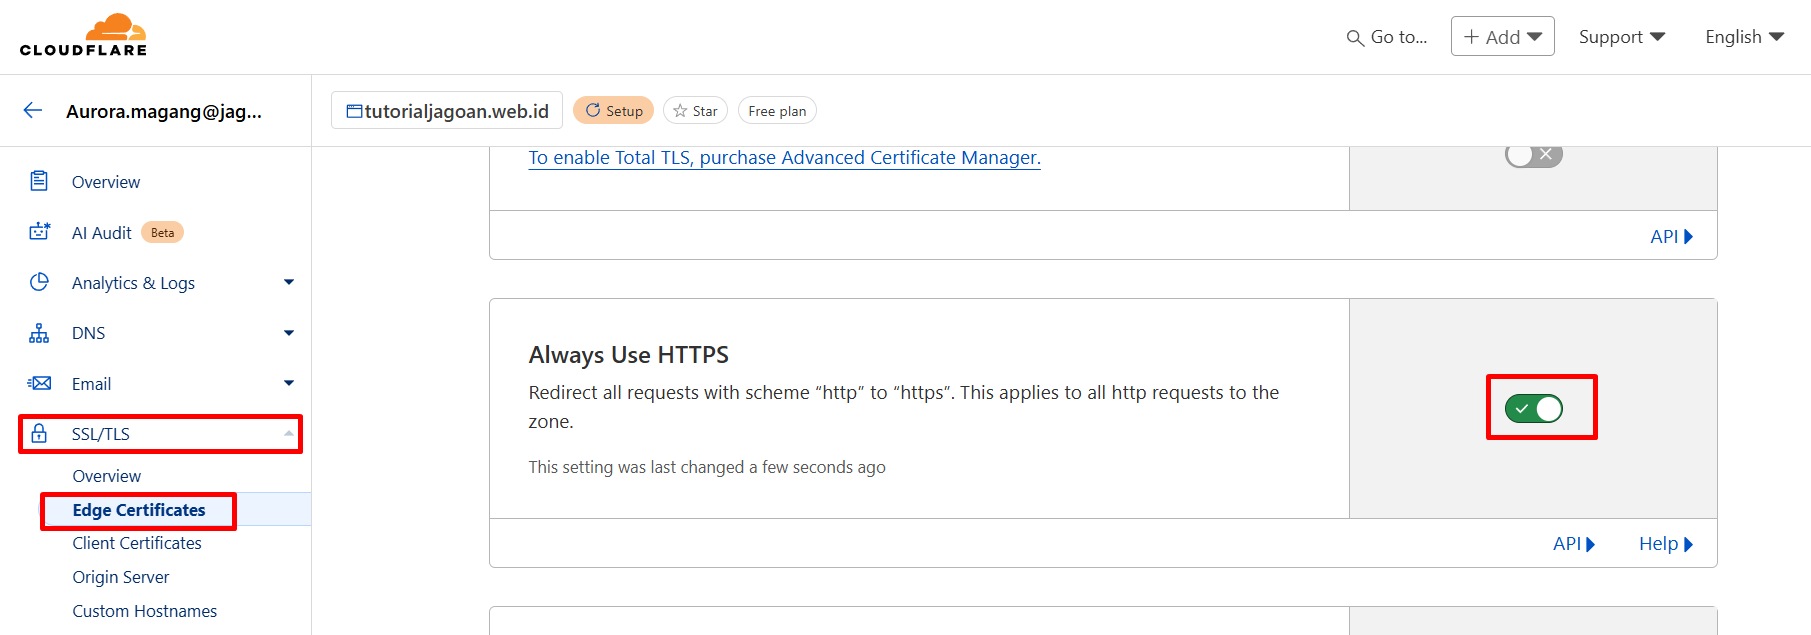The width and height of the screenshot is (1811, 635).
Task: Click the tutorialjagoan.web.id domain button
Action: (x=447, y=111)
